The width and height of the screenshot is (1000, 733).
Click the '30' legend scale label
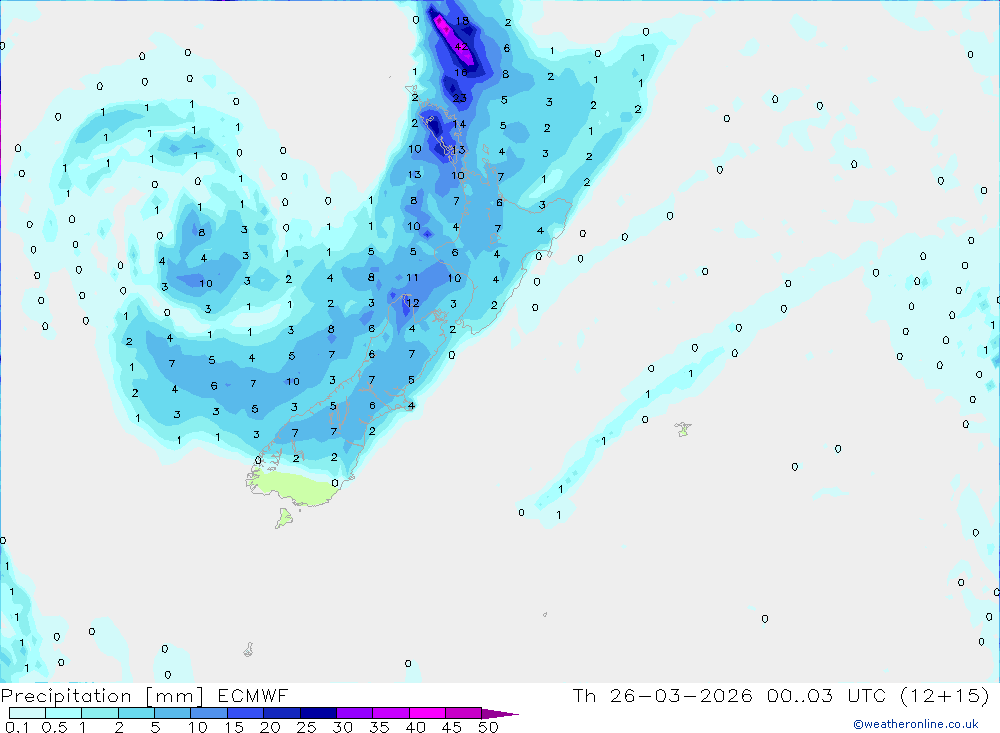(342, 727)
